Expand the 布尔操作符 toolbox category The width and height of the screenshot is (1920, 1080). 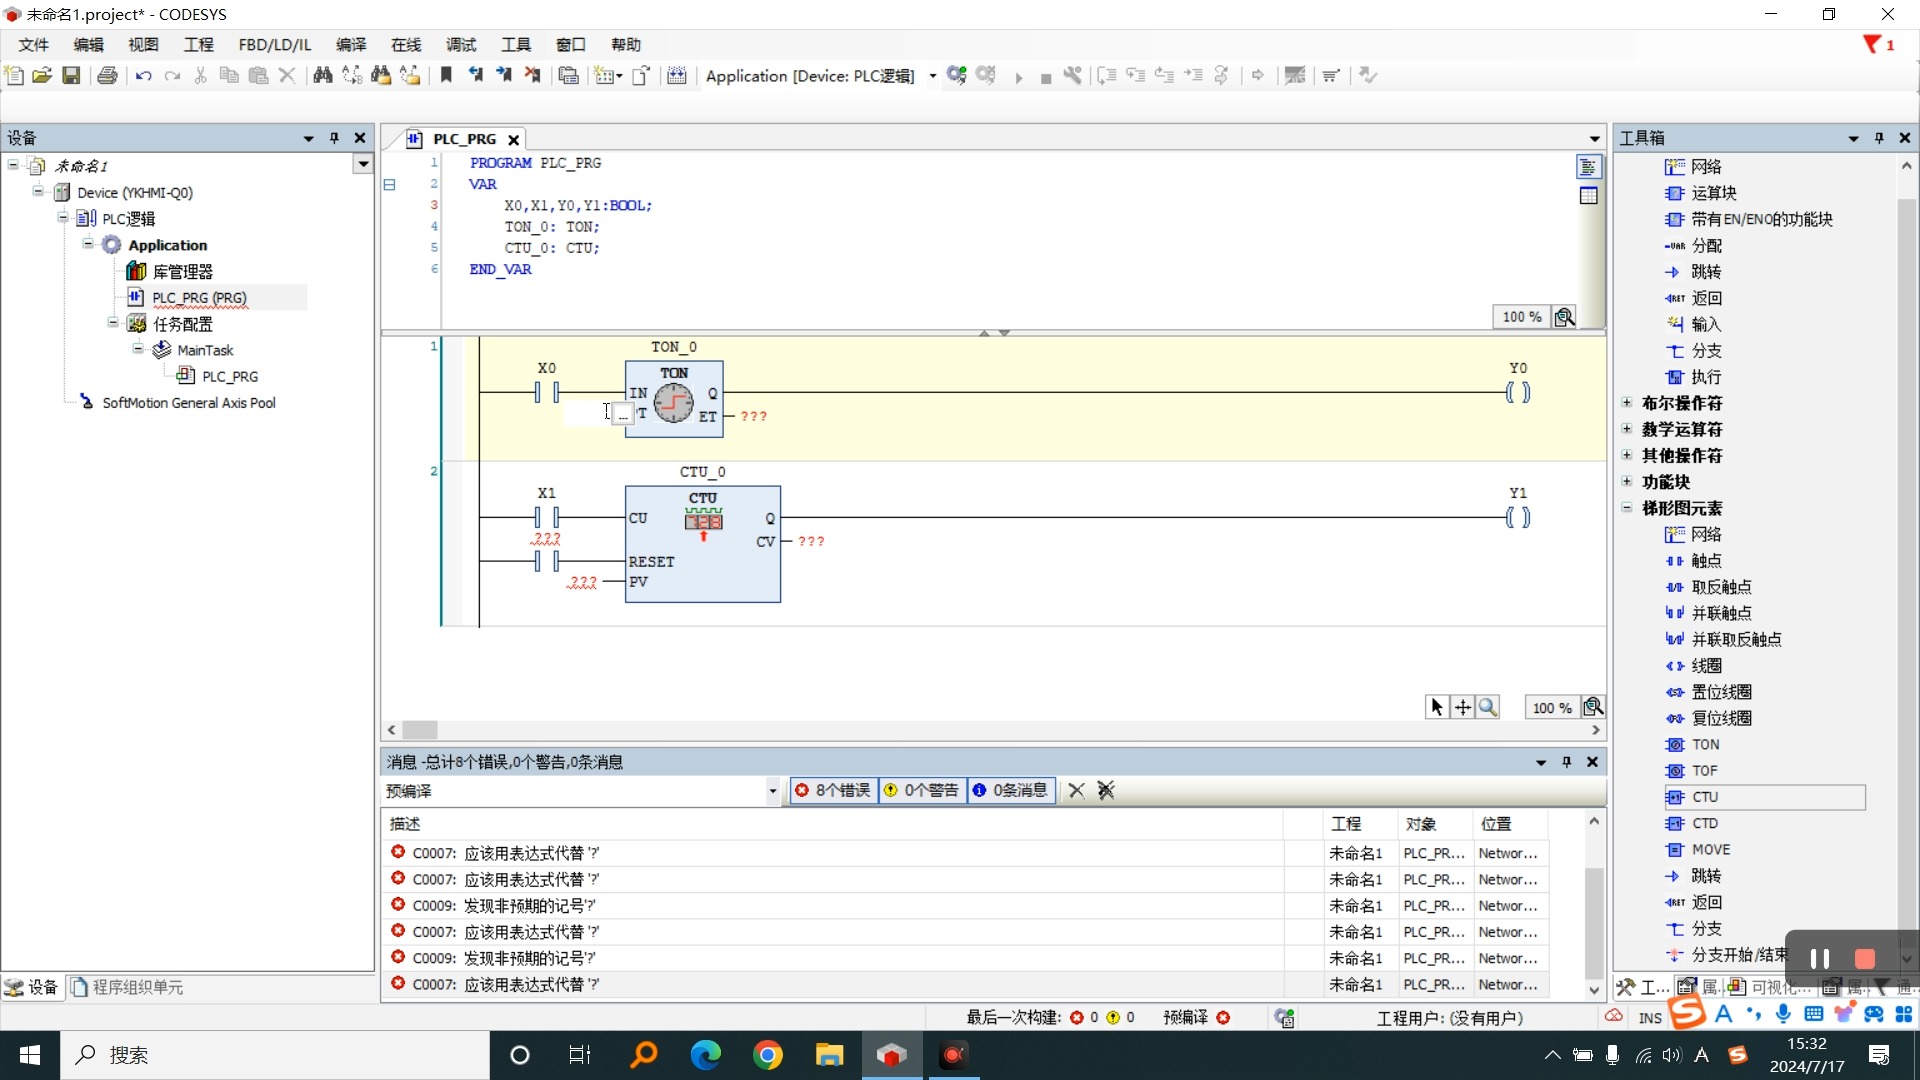[x=1627, y=403]
